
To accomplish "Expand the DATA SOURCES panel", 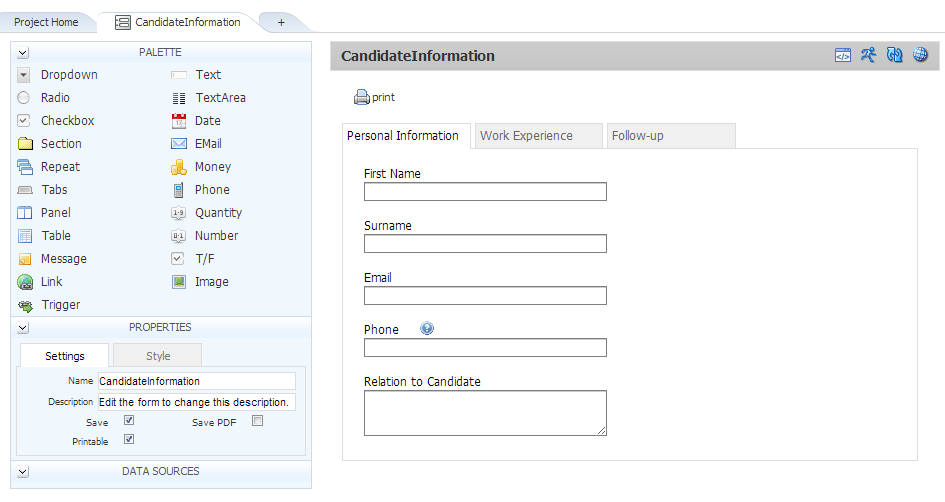I will click(x=23, y=472).
